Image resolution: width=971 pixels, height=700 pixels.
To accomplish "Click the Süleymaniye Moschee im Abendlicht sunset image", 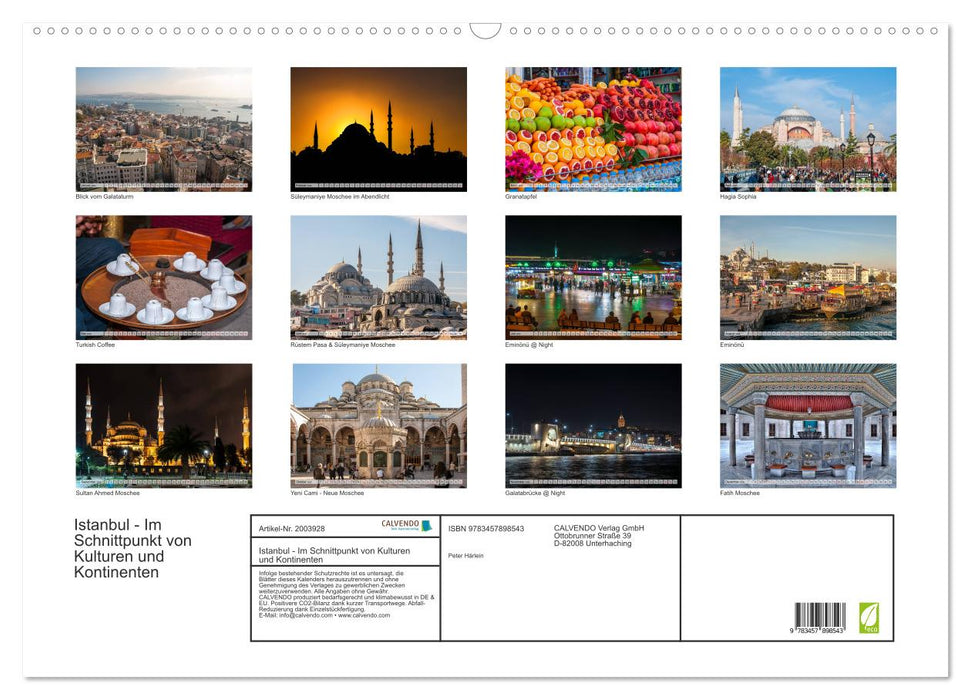I will pyautogui.click(x=378, y=128).
